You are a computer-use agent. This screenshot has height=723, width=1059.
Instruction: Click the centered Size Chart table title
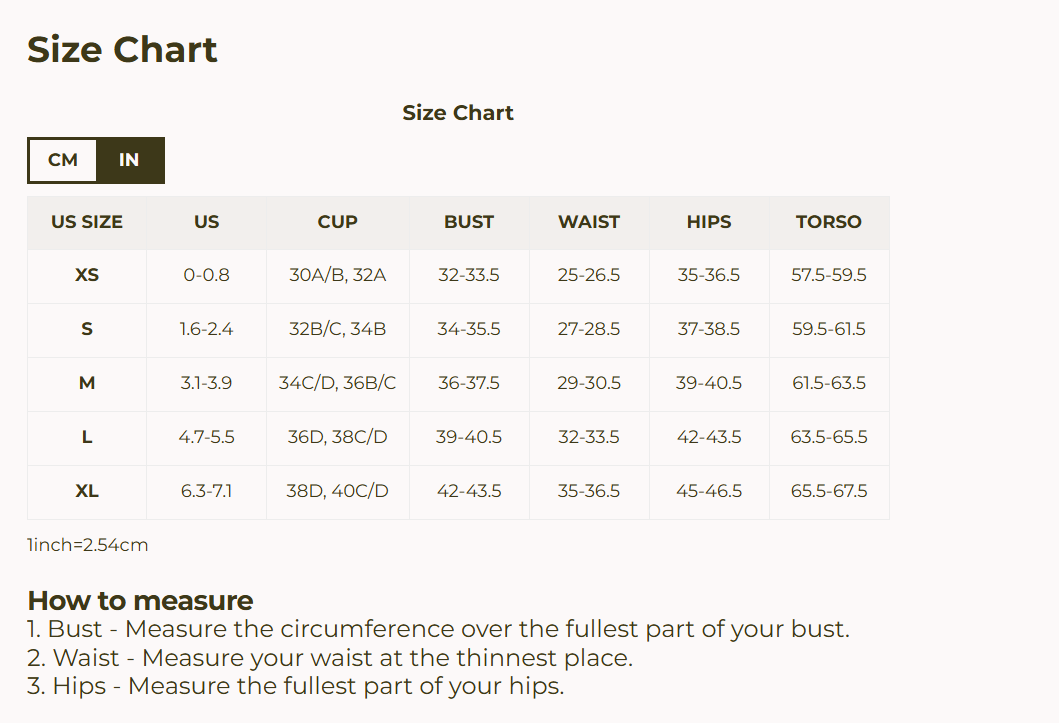458,113
